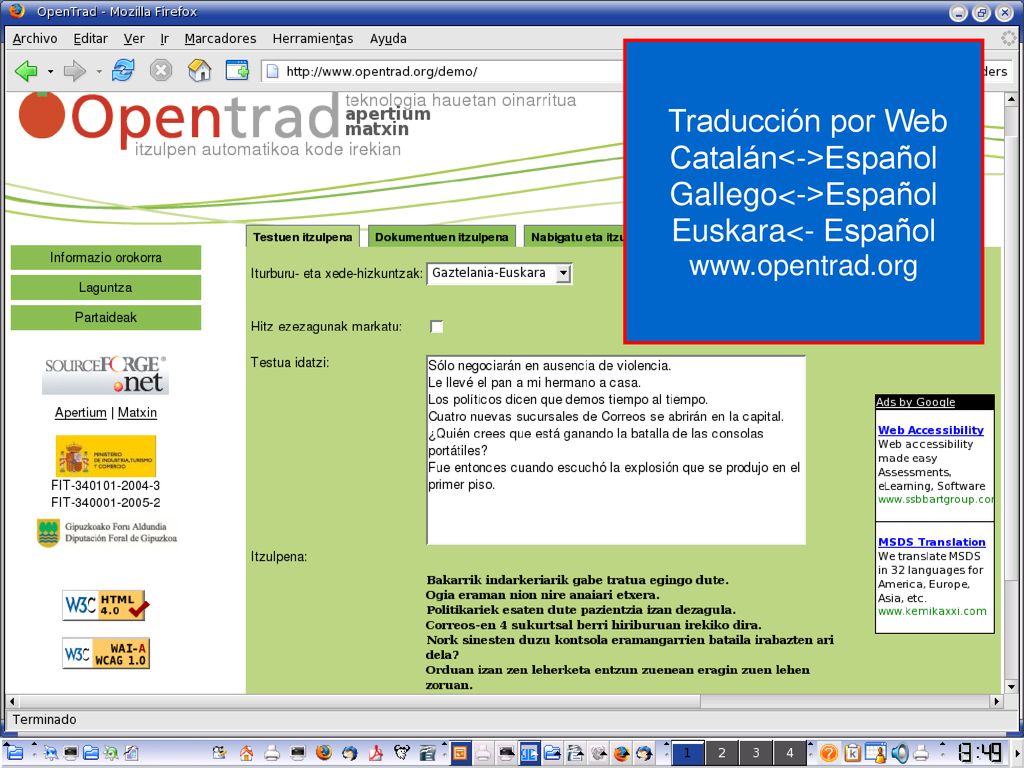This screenshot has height=768, width=1024.
Task: Reload the page with the refresh icon
Action: [123, 70]
